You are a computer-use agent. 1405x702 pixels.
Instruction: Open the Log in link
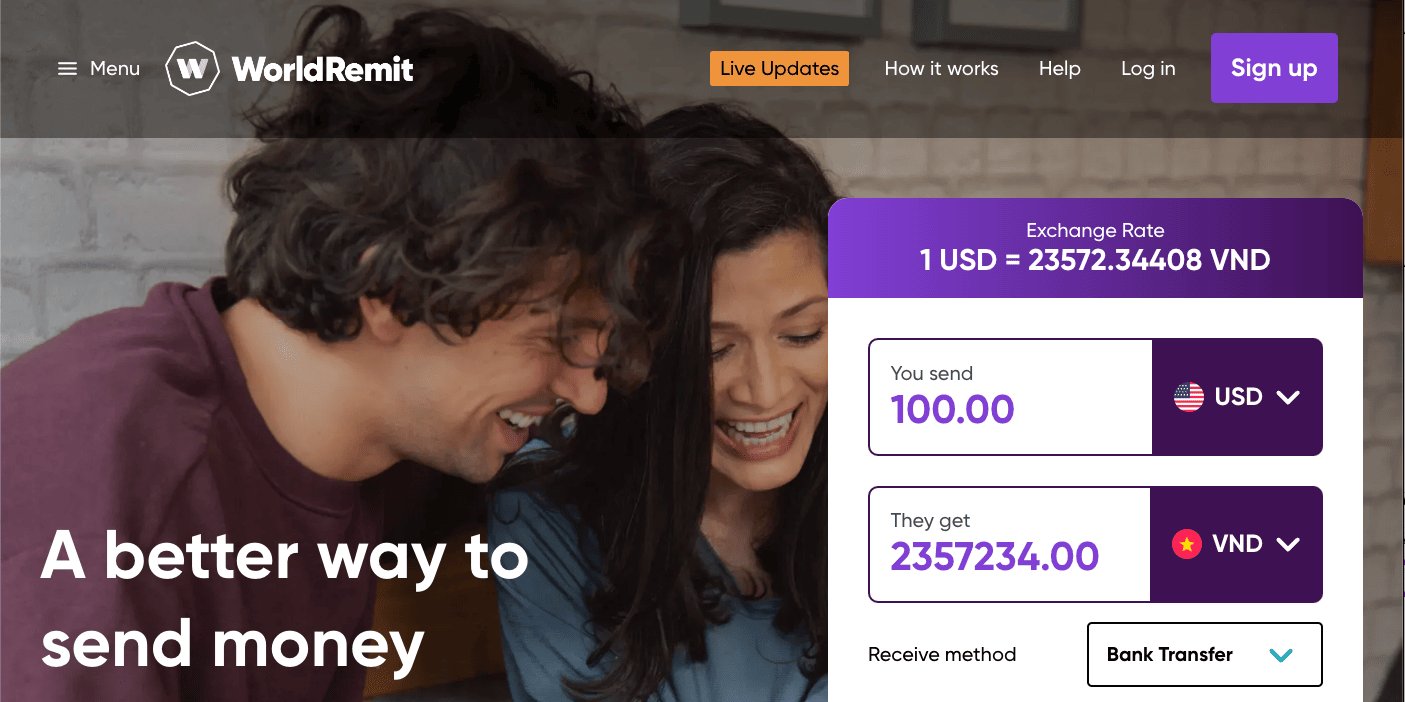[x=1147, y=68]
